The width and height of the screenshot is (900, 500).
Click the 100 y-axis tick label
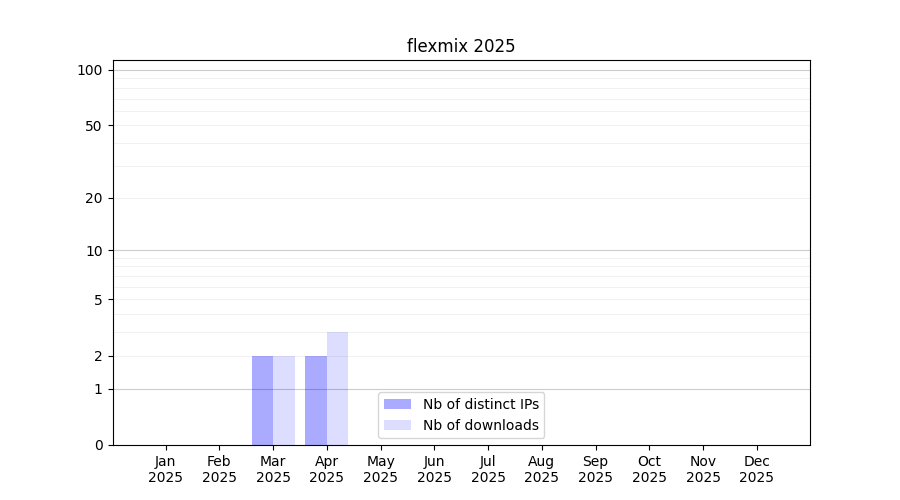(90, 70)
